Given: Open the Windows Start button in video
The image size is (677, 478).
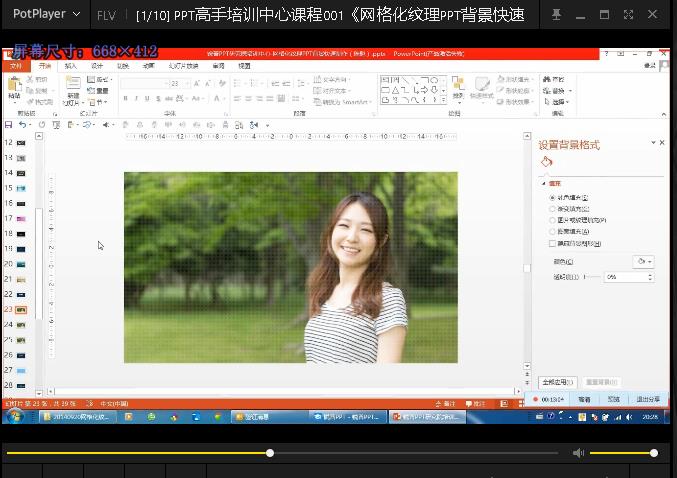Looking at the screenshot, I should pos(15,417).
